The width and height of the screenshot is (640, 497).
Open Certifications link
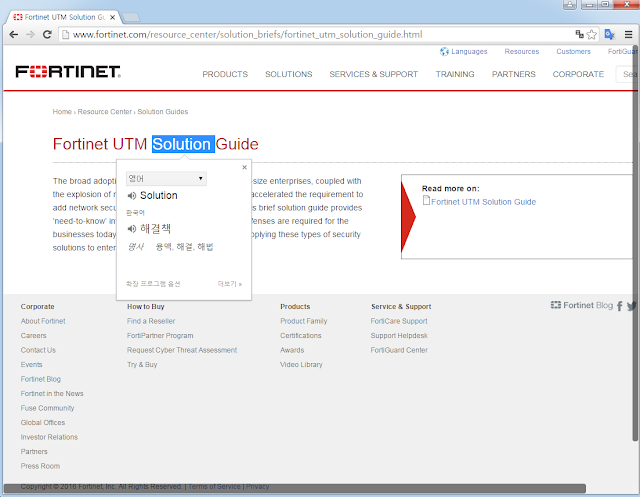click(x=300, y=336)
